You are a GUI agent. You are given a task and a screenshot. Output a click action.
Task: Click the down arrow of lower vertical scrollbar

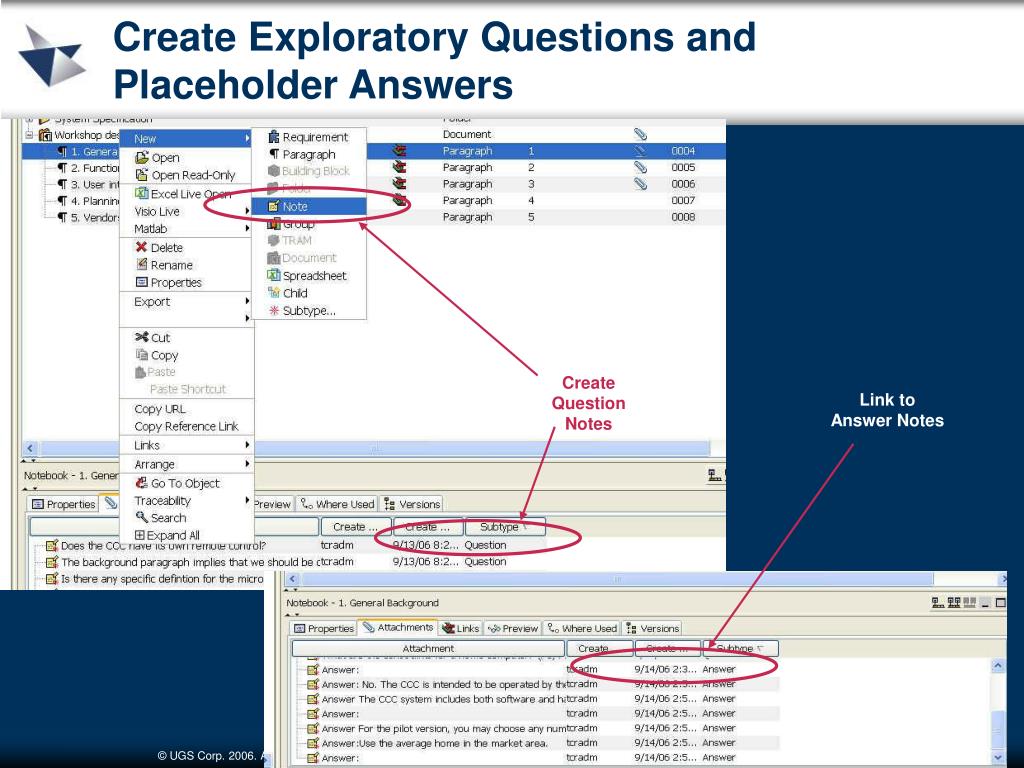pos(998,758)
